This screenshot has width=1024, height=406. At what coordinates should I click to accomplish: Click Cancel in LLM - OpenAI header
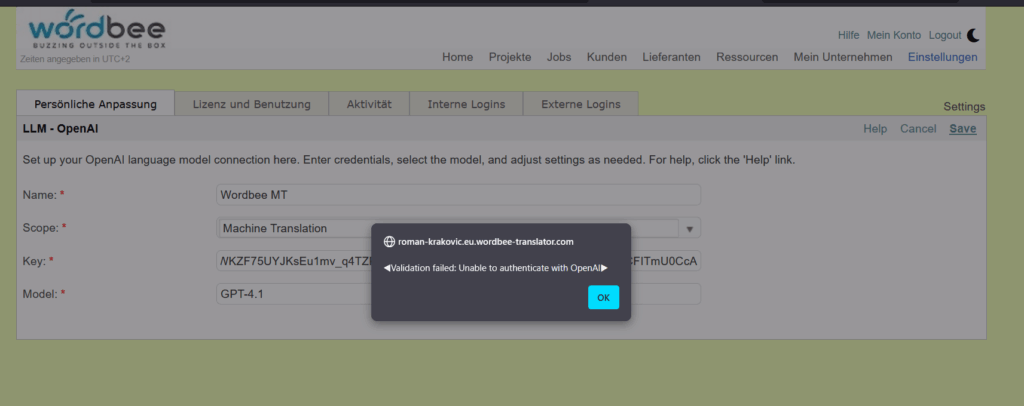(x=918, y=129)
